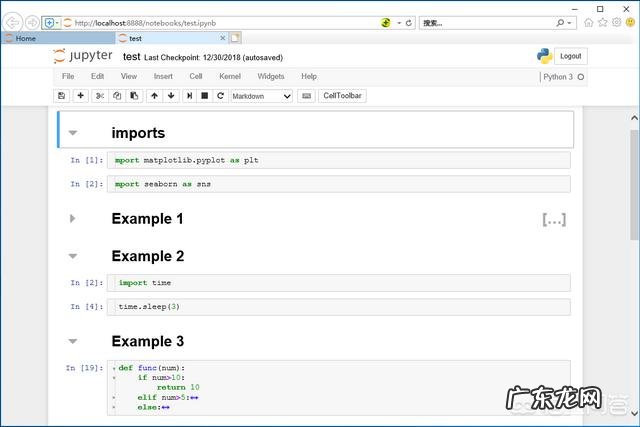The width and height of the screenshot is (640, 427).
Task: Restart the kernel with refresh icon
Action: (x=220, y=96)
